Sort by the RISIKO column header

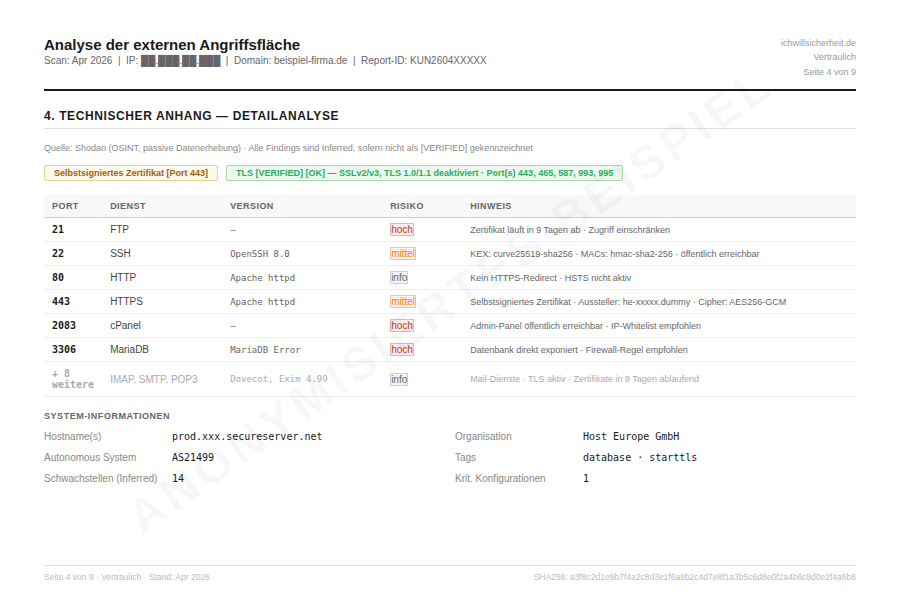pos(407,206)
